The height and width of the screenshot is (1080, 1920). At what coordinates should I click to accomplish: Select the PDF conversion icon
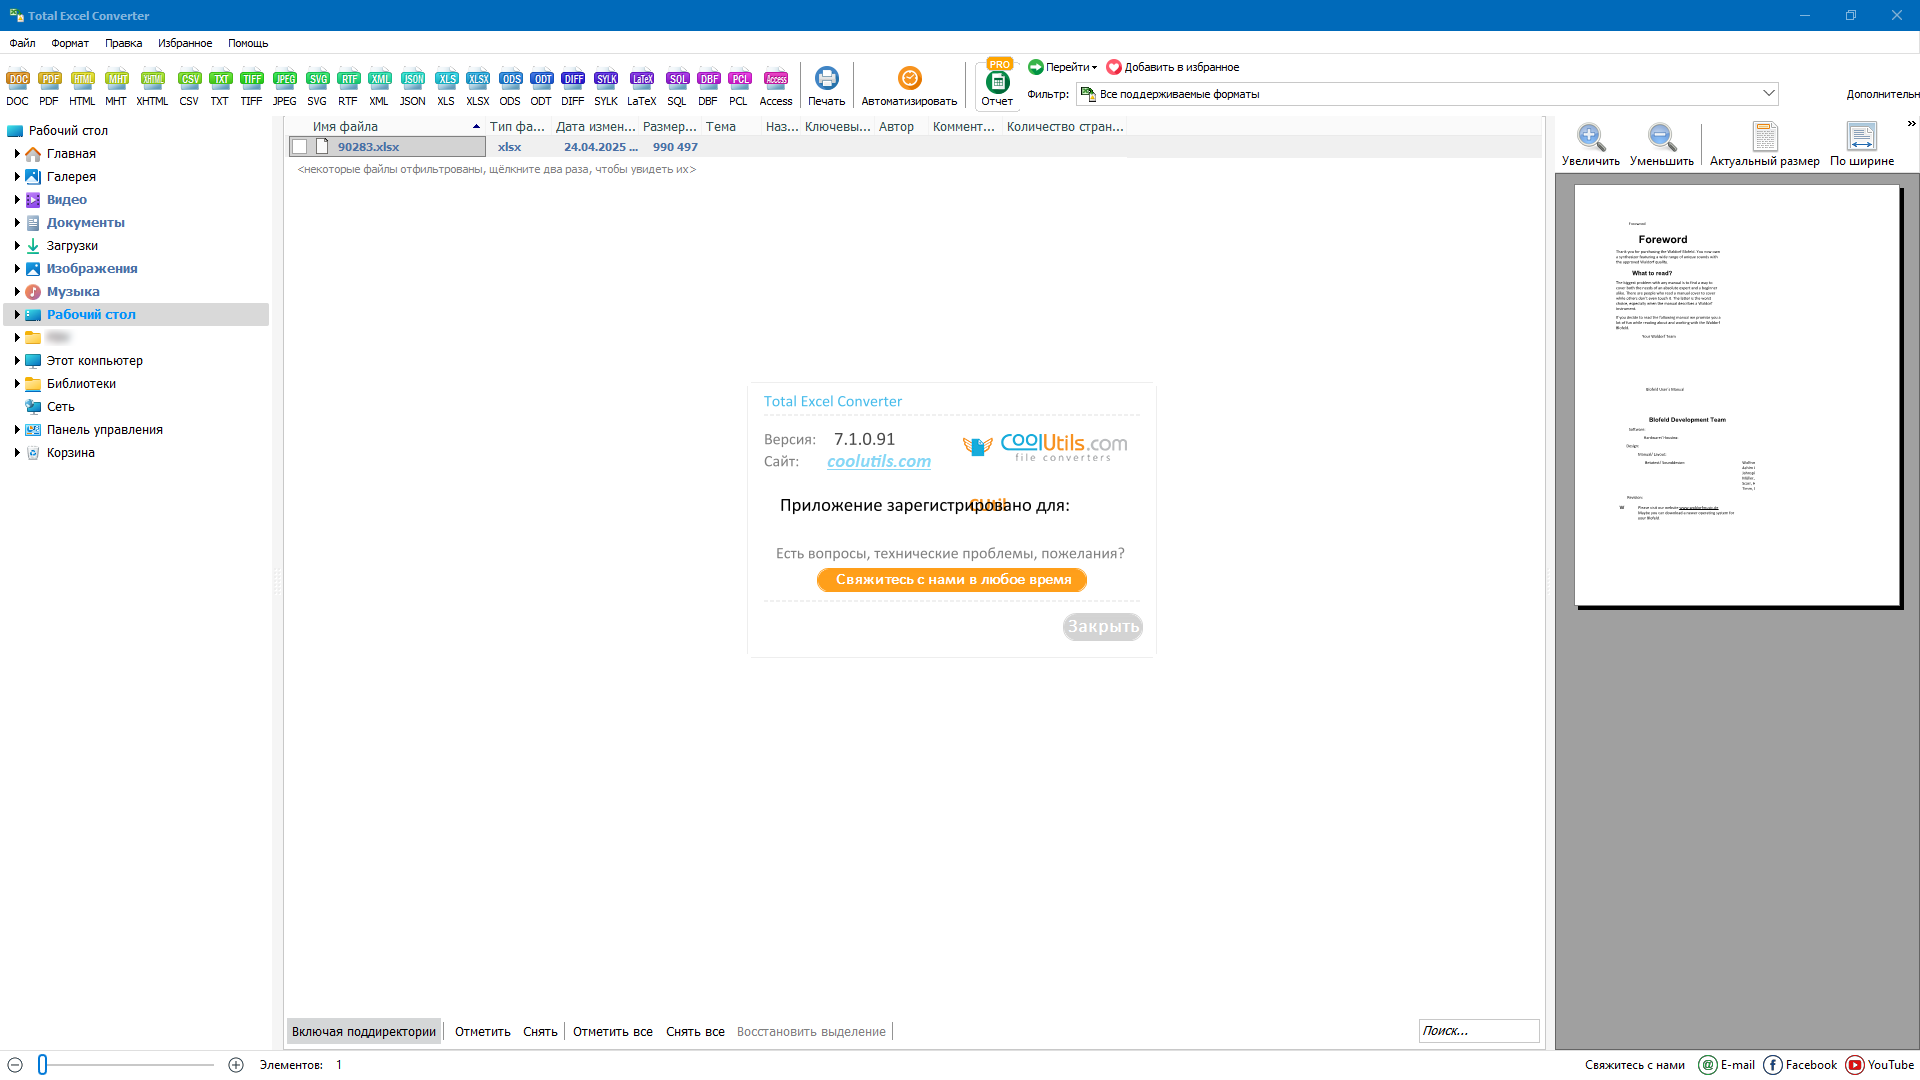pyautogui.click(x=49, y=87)
